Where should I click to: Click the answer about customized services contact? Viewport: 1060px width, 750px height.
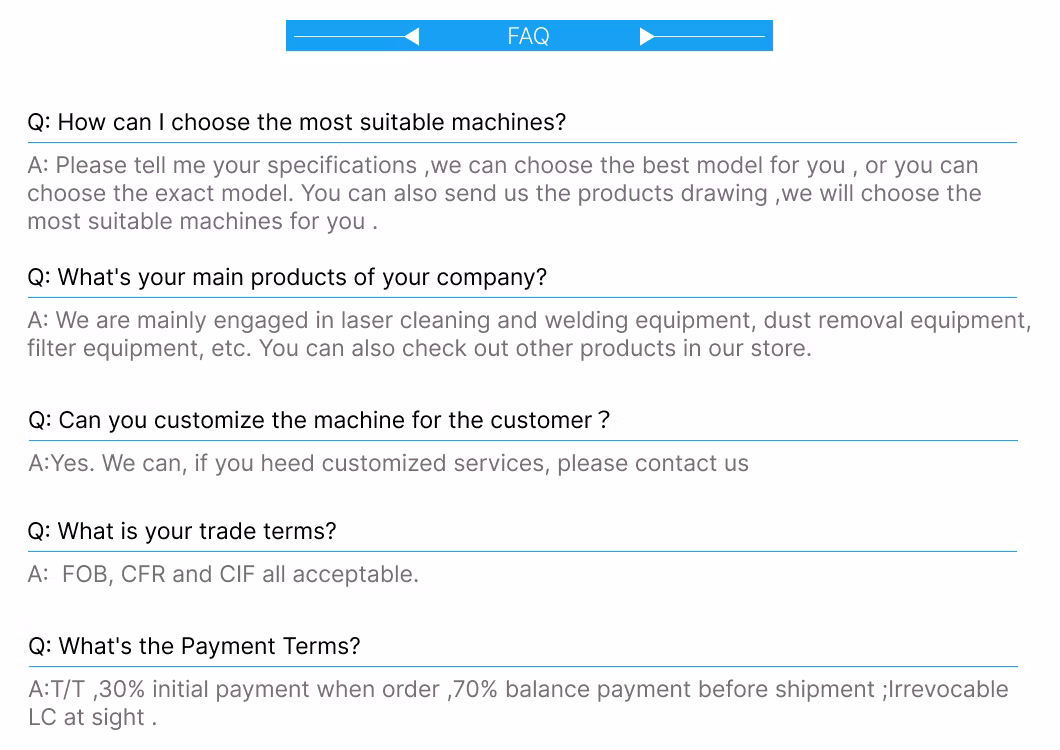[388, 464]
